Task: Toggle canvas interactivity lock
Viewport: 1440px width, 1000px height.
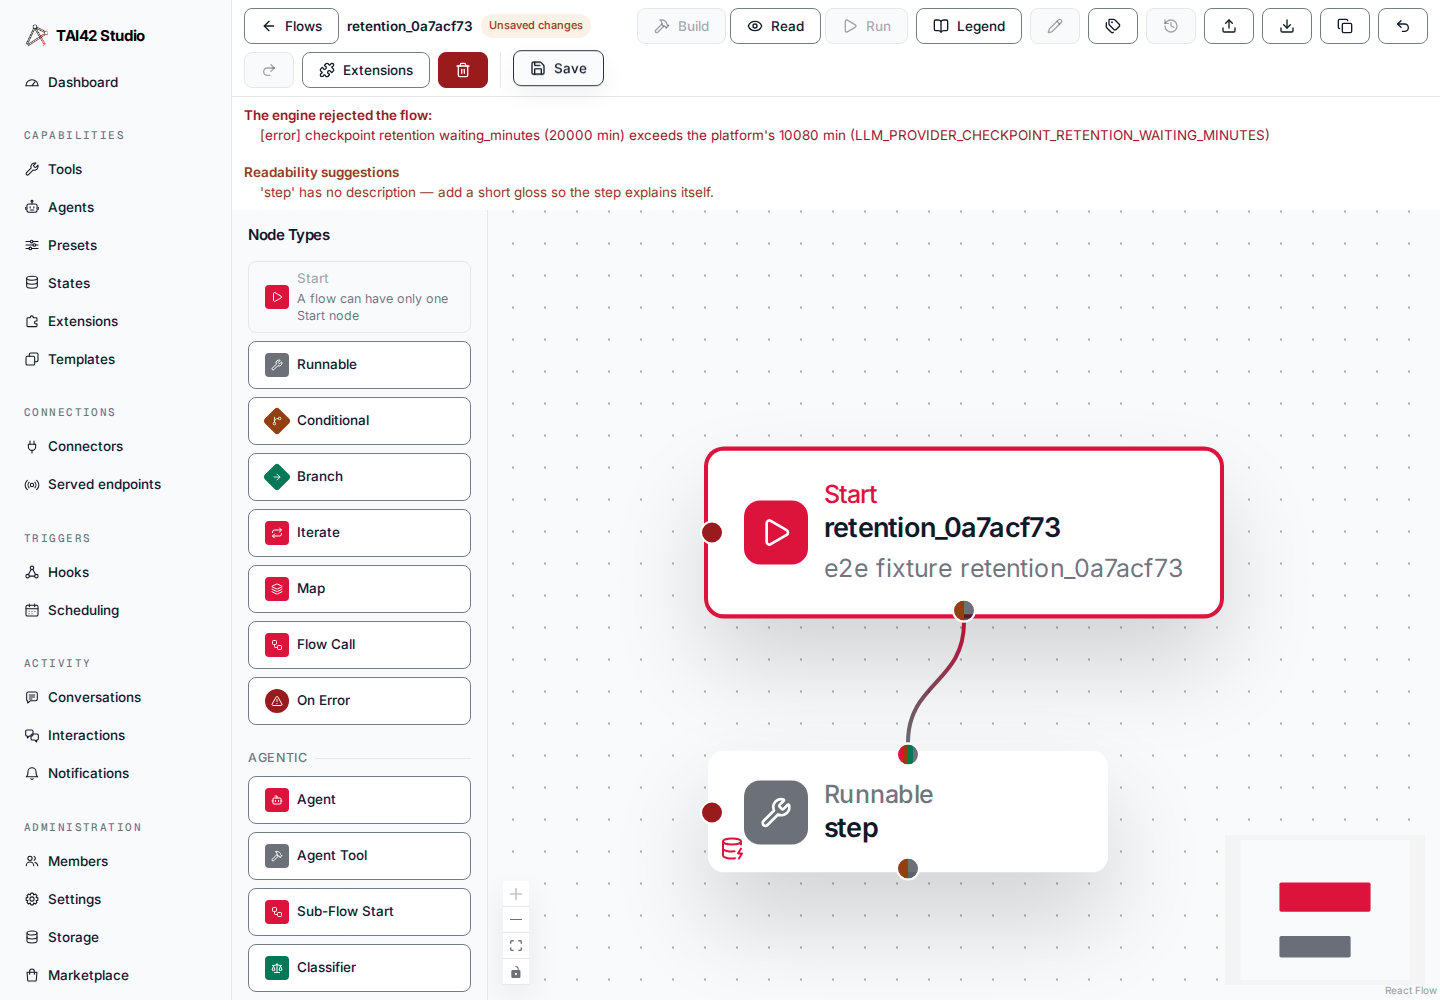Action: [x=516, y=972]
